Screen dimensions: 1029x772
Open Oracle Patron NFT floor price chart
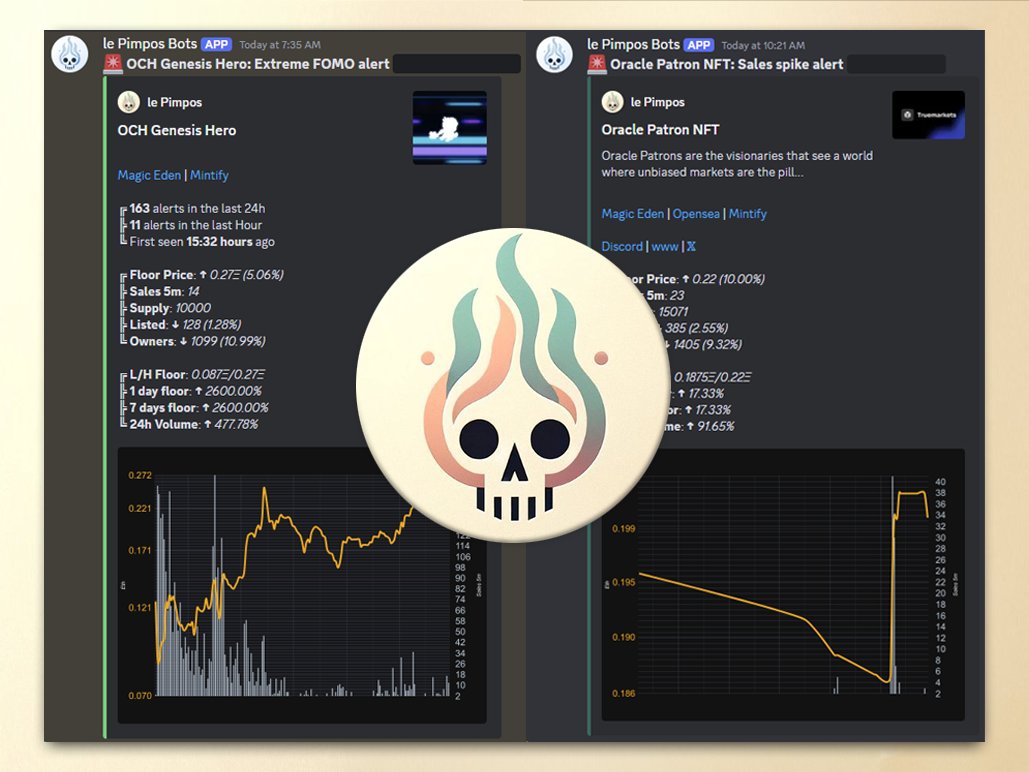point(783,585)
